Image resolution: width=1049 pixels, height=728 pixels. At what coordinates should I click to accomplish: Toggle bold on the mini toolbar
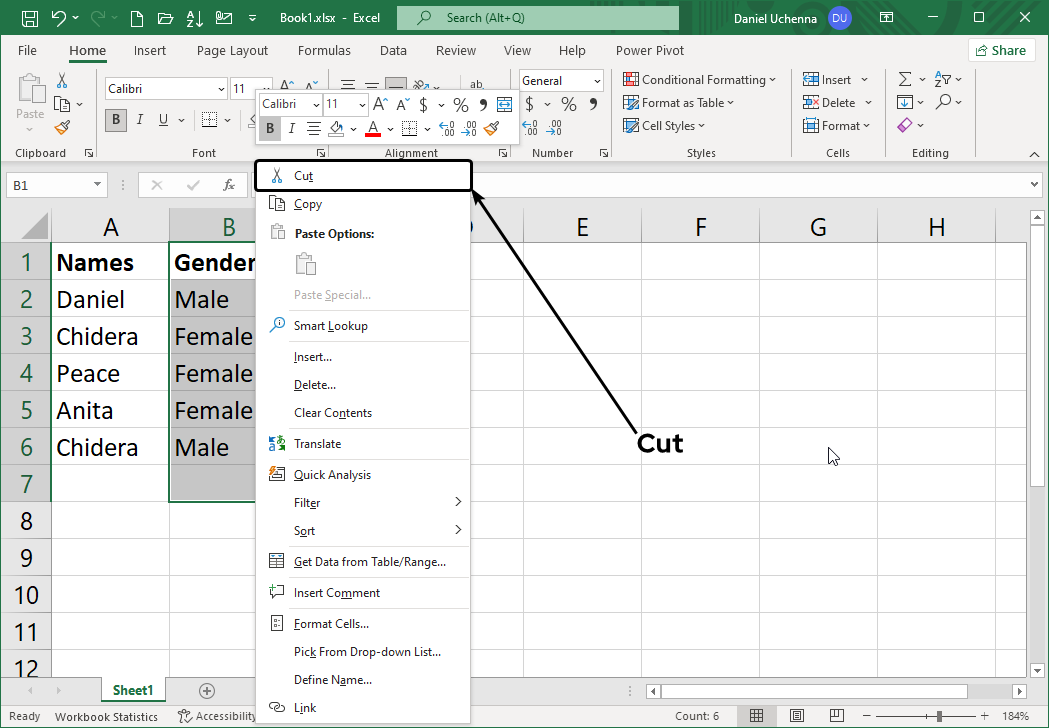pos(269,128)
